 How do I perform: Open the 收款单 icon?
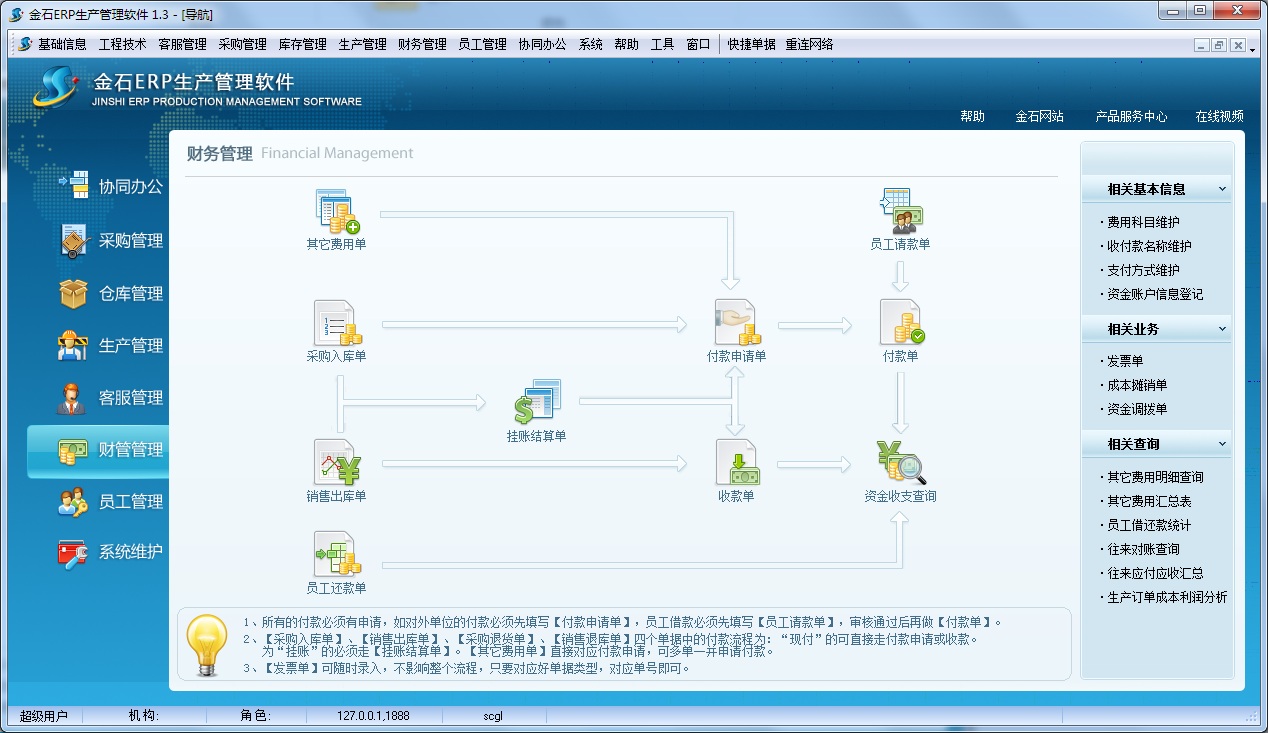click(736, 464)
